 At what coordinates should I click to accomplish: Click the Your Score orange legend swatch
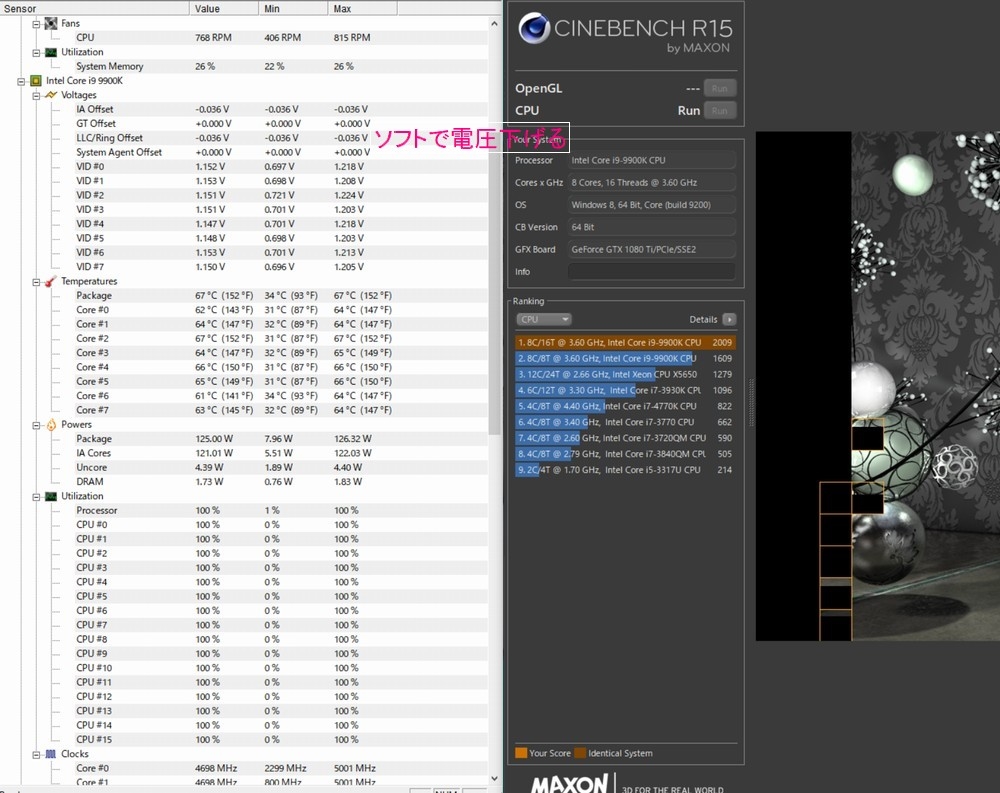coord(521,753)
